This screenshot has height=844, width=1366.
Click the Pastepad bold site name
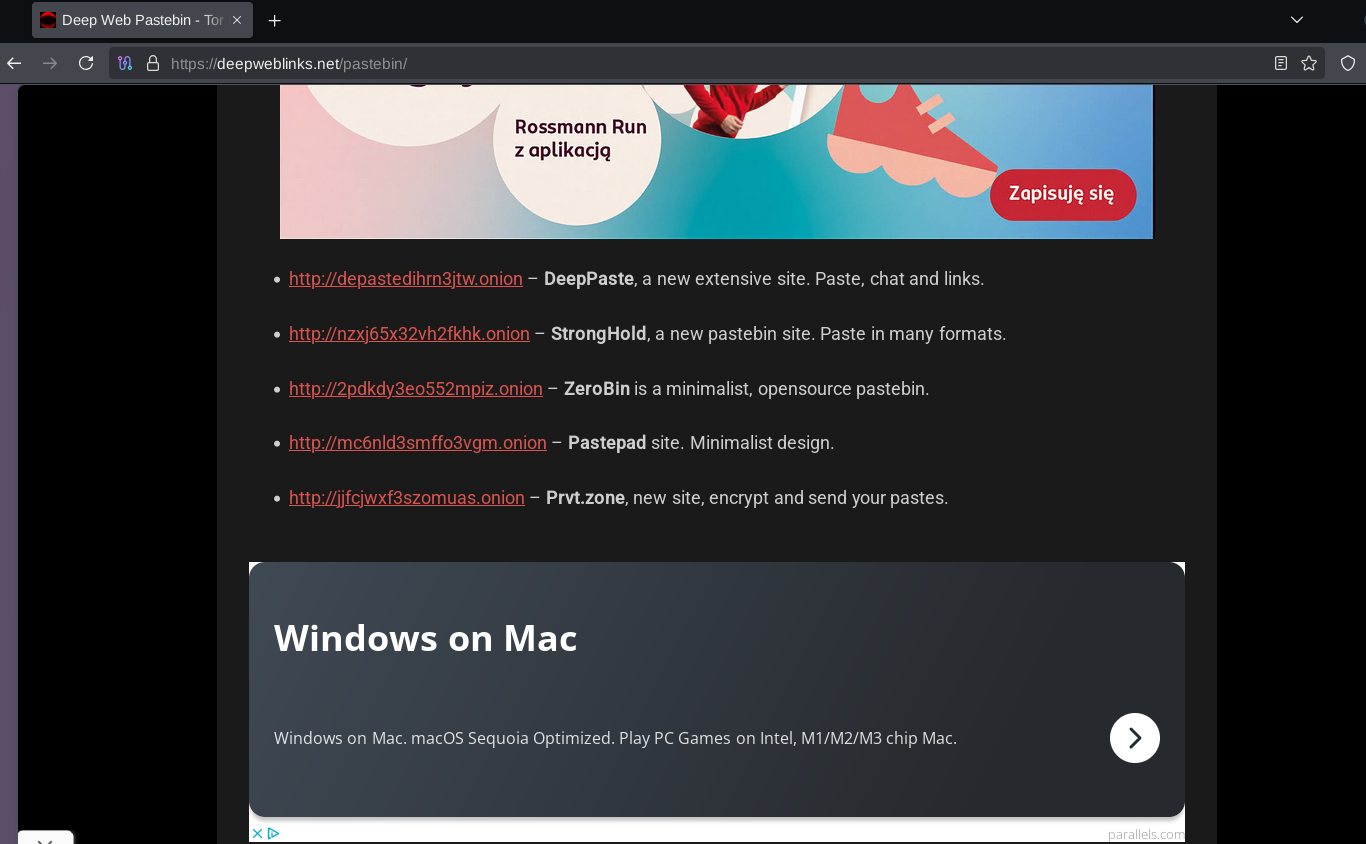(607, 442)
